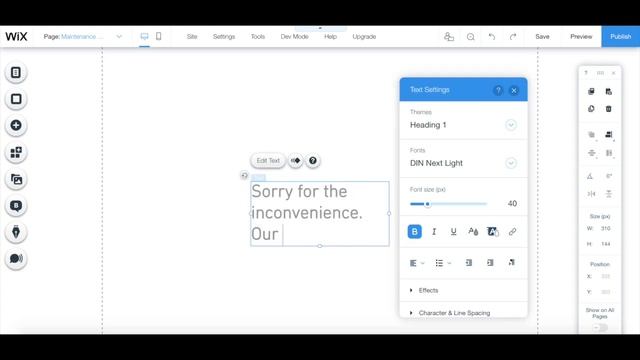The height and width of the screenshot is (360, 640).
Task: Open the text highlight color picker
Action: [493, 232]
